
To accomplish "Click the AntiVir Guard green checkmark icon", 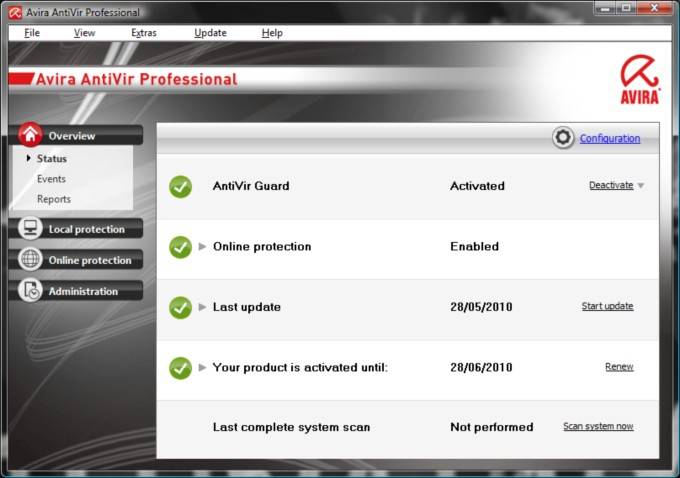I will pos(180,186).
